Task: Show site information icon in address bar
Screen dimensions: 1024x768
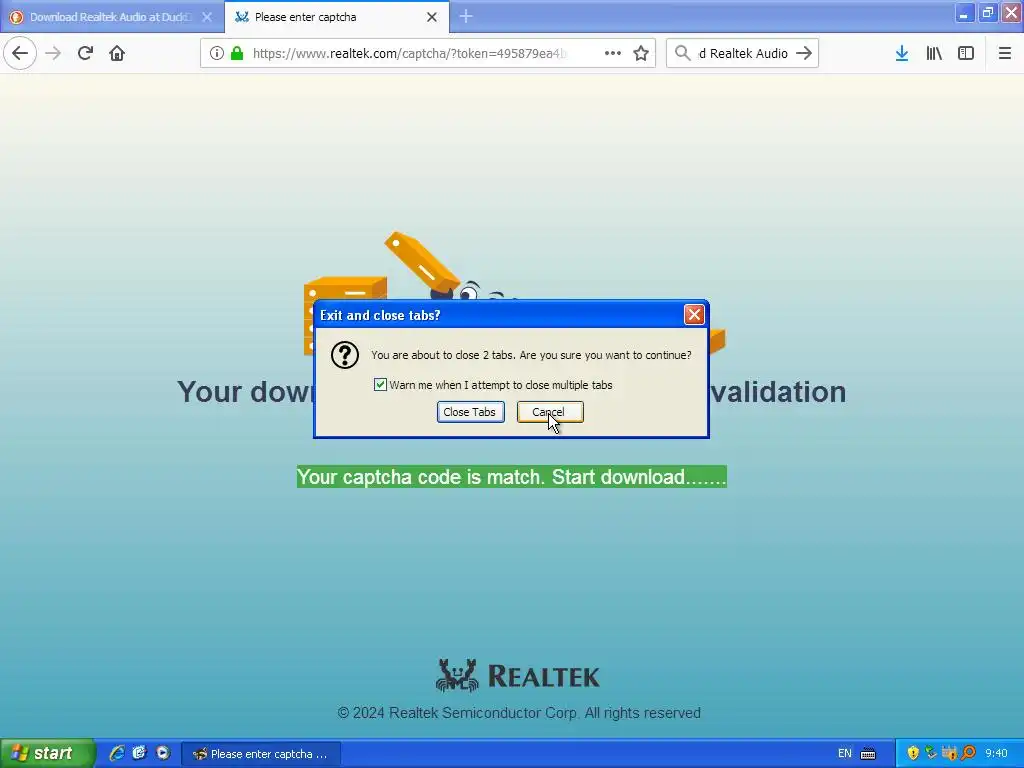Action: (x=216, y=53)
